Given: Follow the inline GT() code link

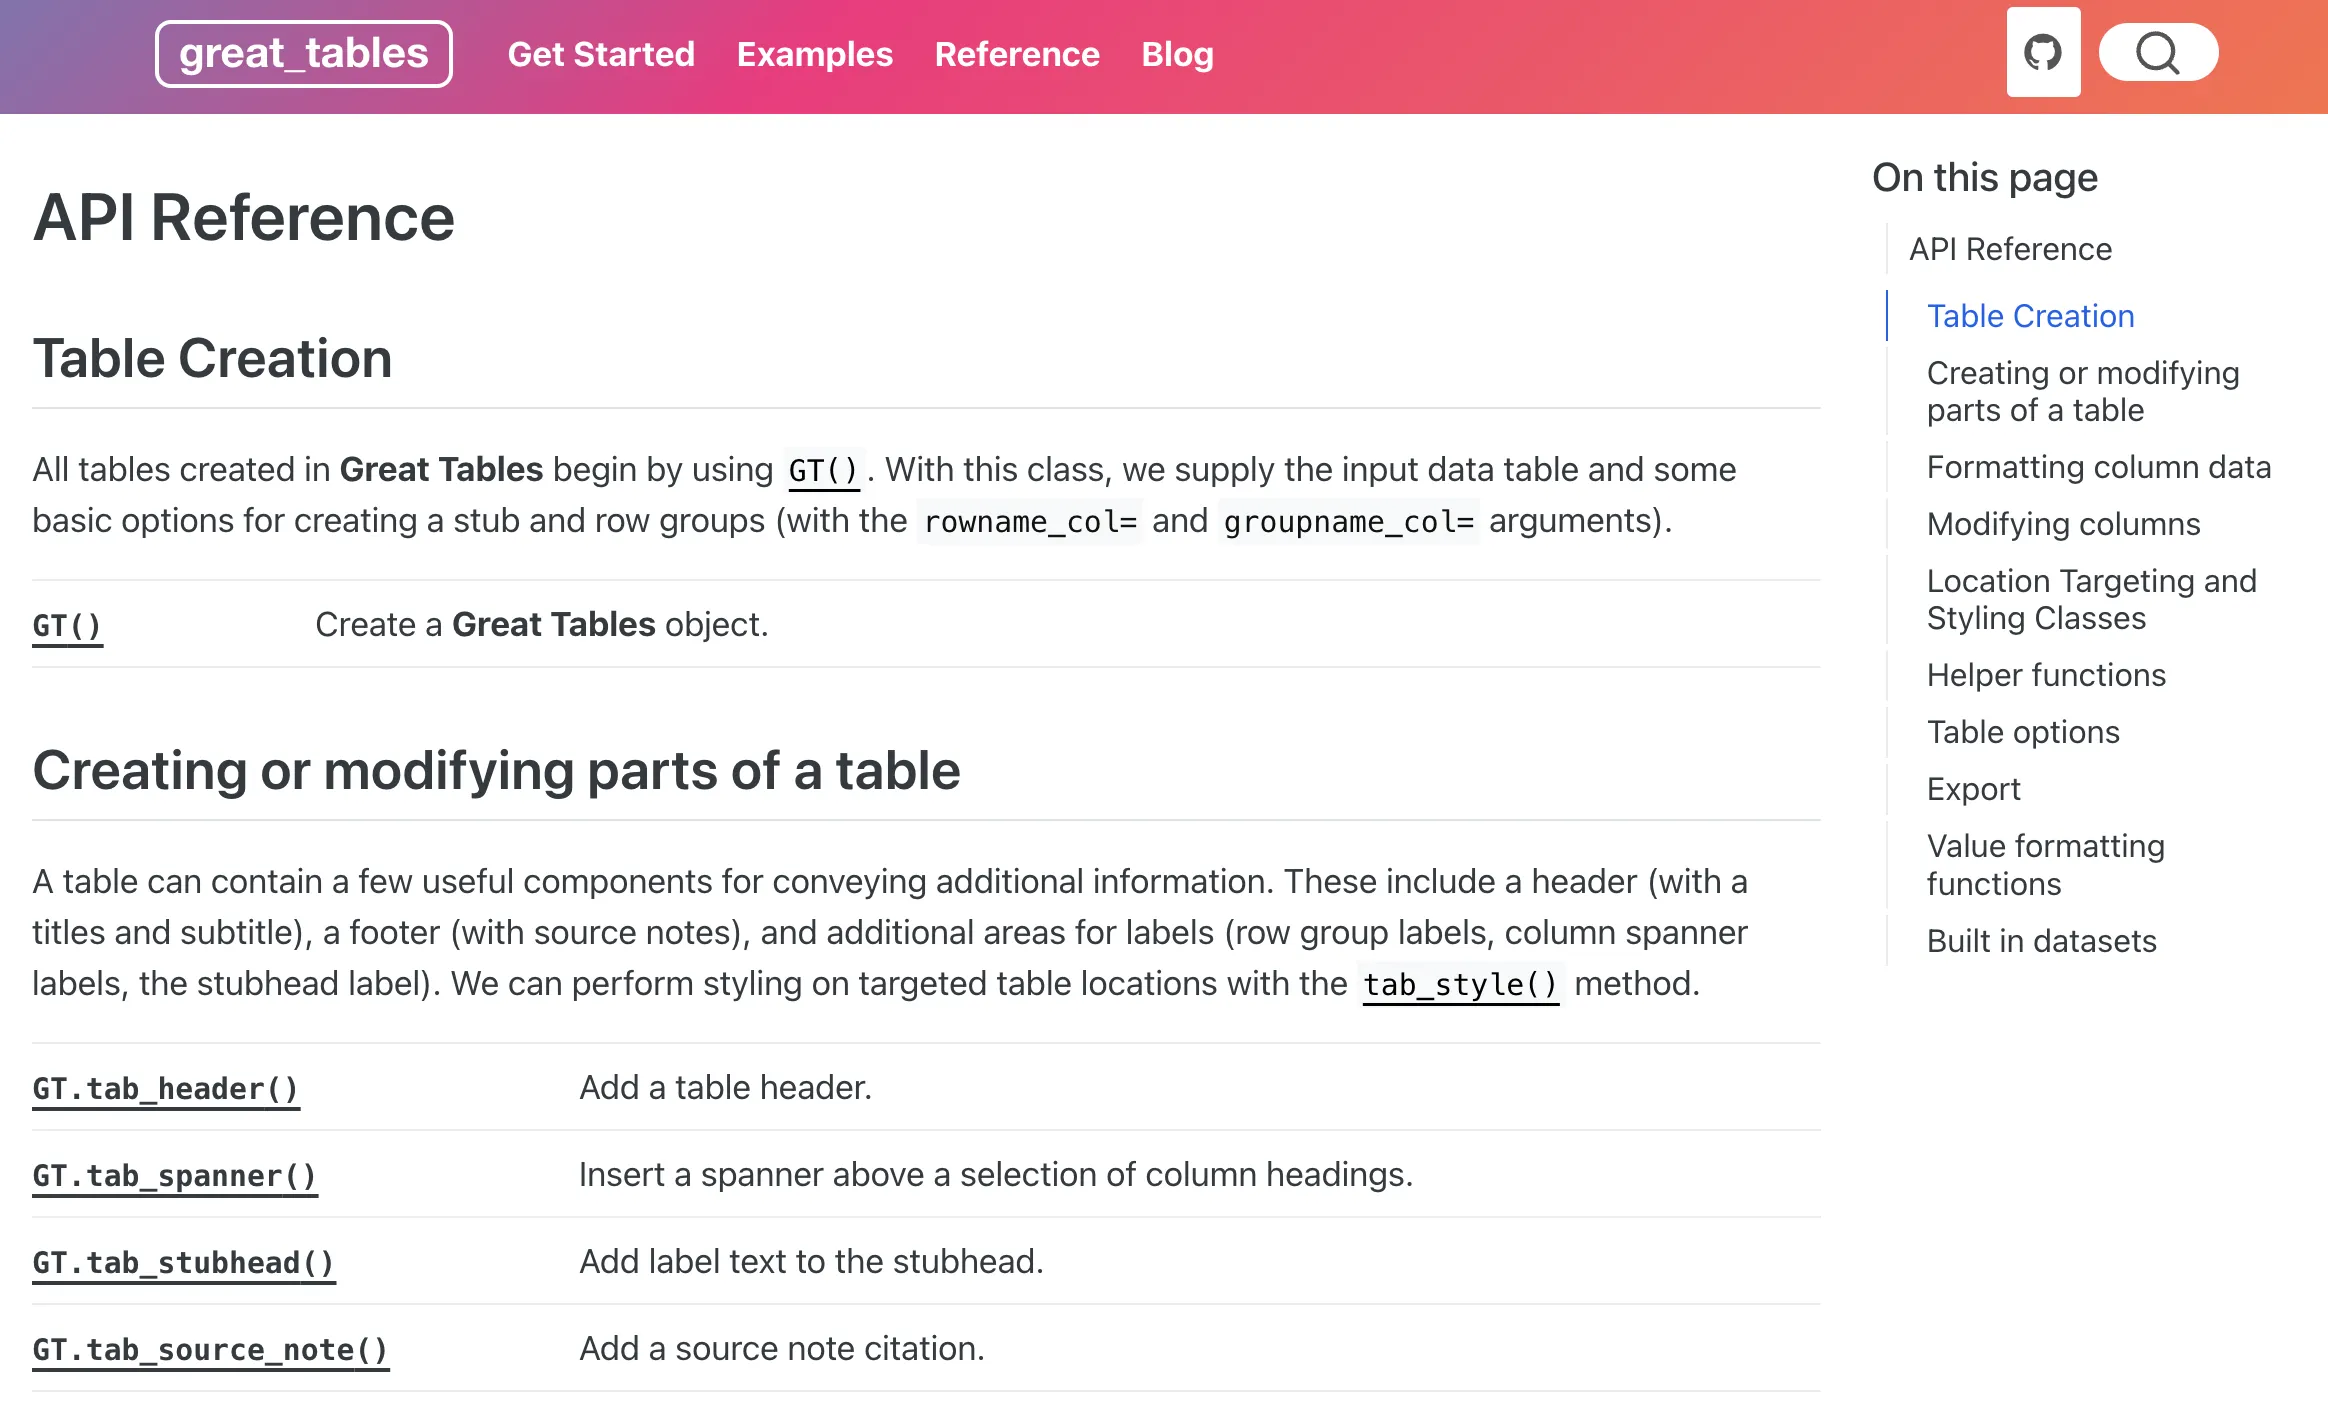Looking at the screenshot, I should tap(823, 470).
